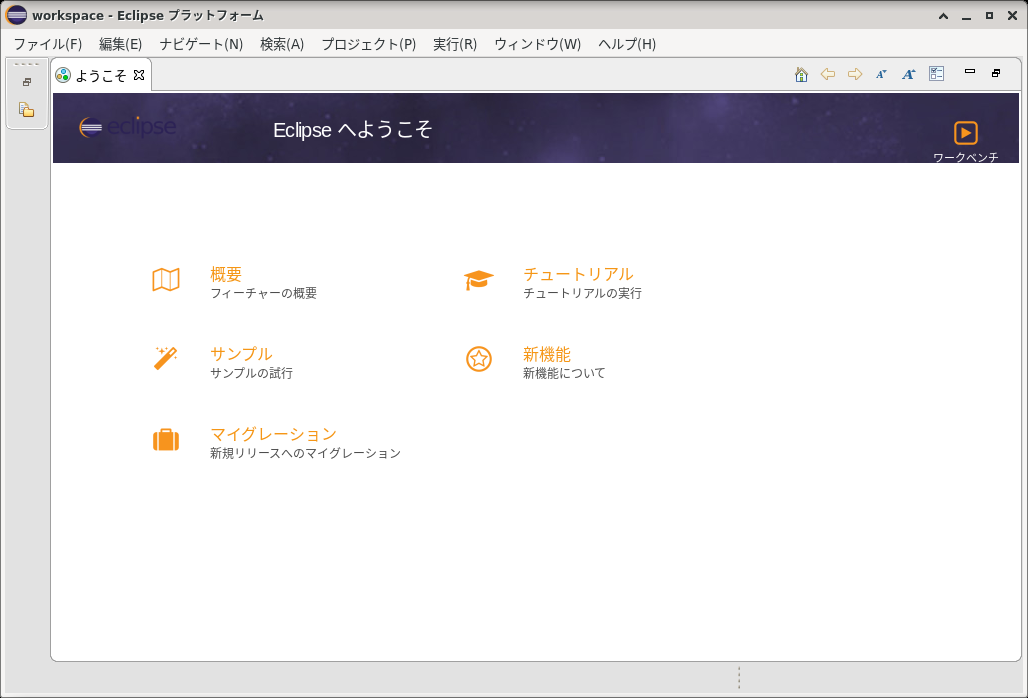Click the サンプルの試行 description text
Viewport: 1028px width, 698px height.
tap(251, 373)
